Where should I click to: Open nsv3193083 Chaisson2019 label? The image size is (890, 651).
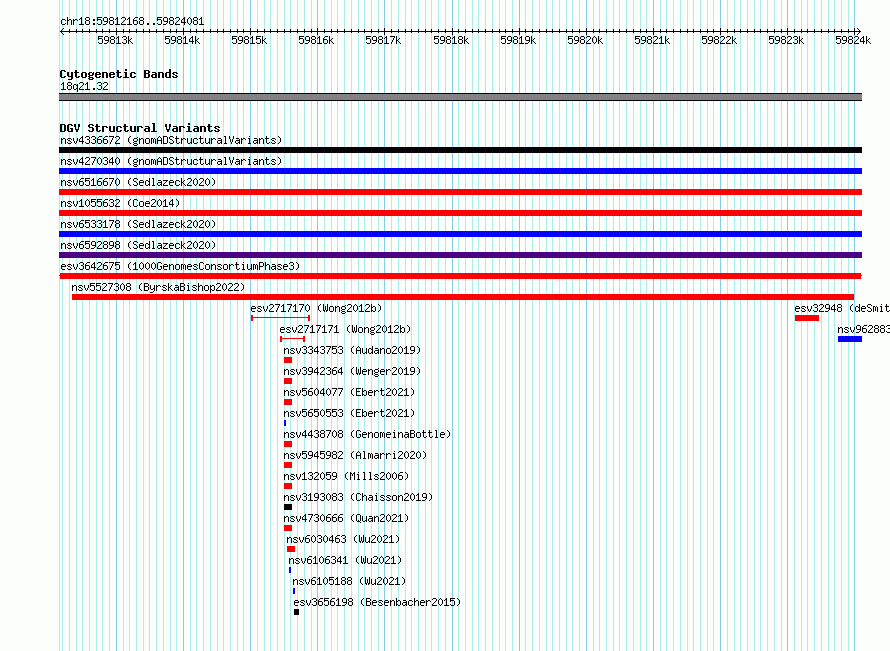pos(358,497)
